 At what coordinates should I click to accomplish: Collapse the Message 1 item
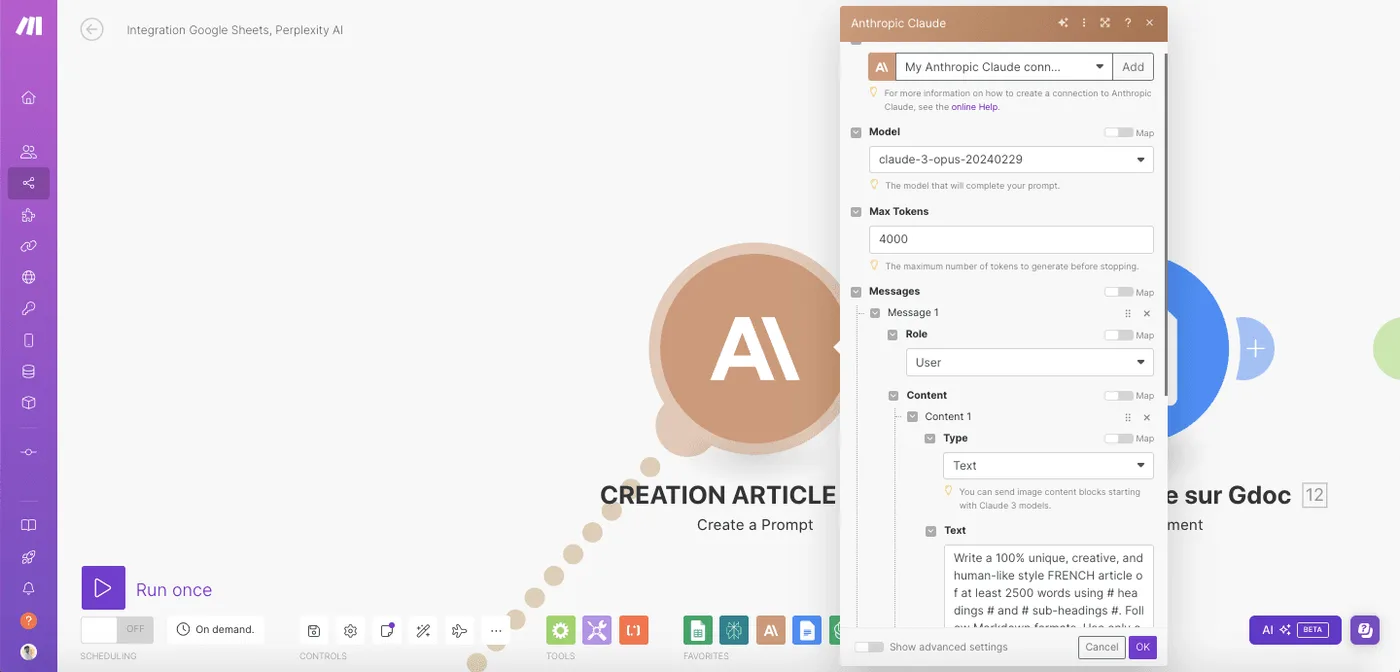875,313
